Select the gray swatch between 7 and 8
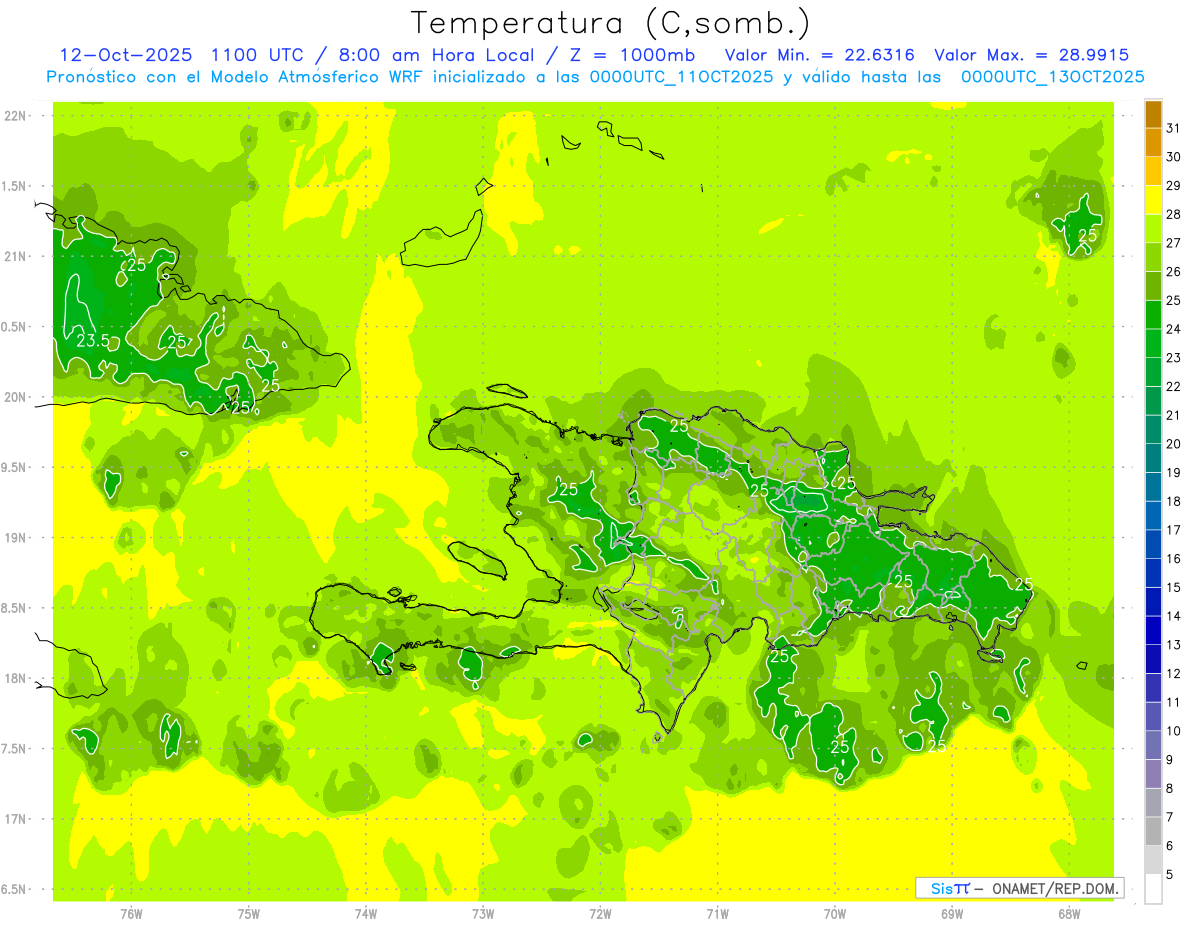Image resolution: width=1200 pixels, height=927 pixels. [1153, 803]
